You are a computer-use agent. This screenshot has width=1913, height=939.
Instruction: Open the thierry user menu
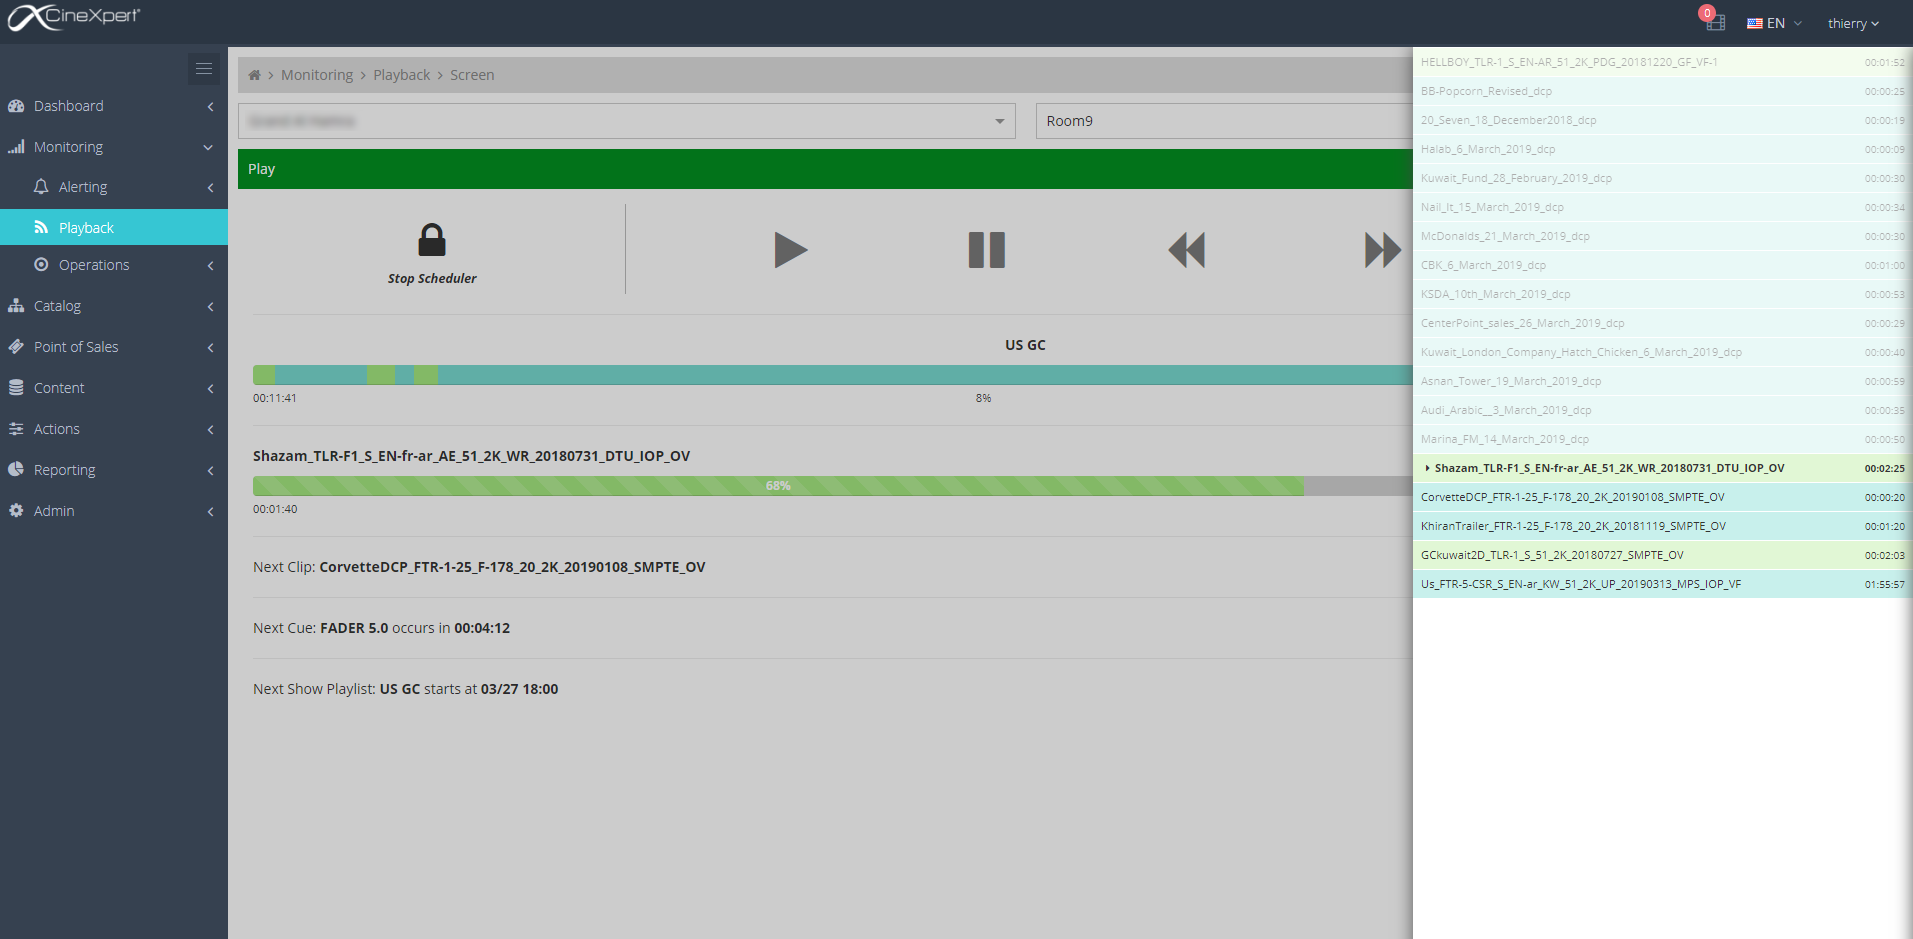[x=1853, y=23]
